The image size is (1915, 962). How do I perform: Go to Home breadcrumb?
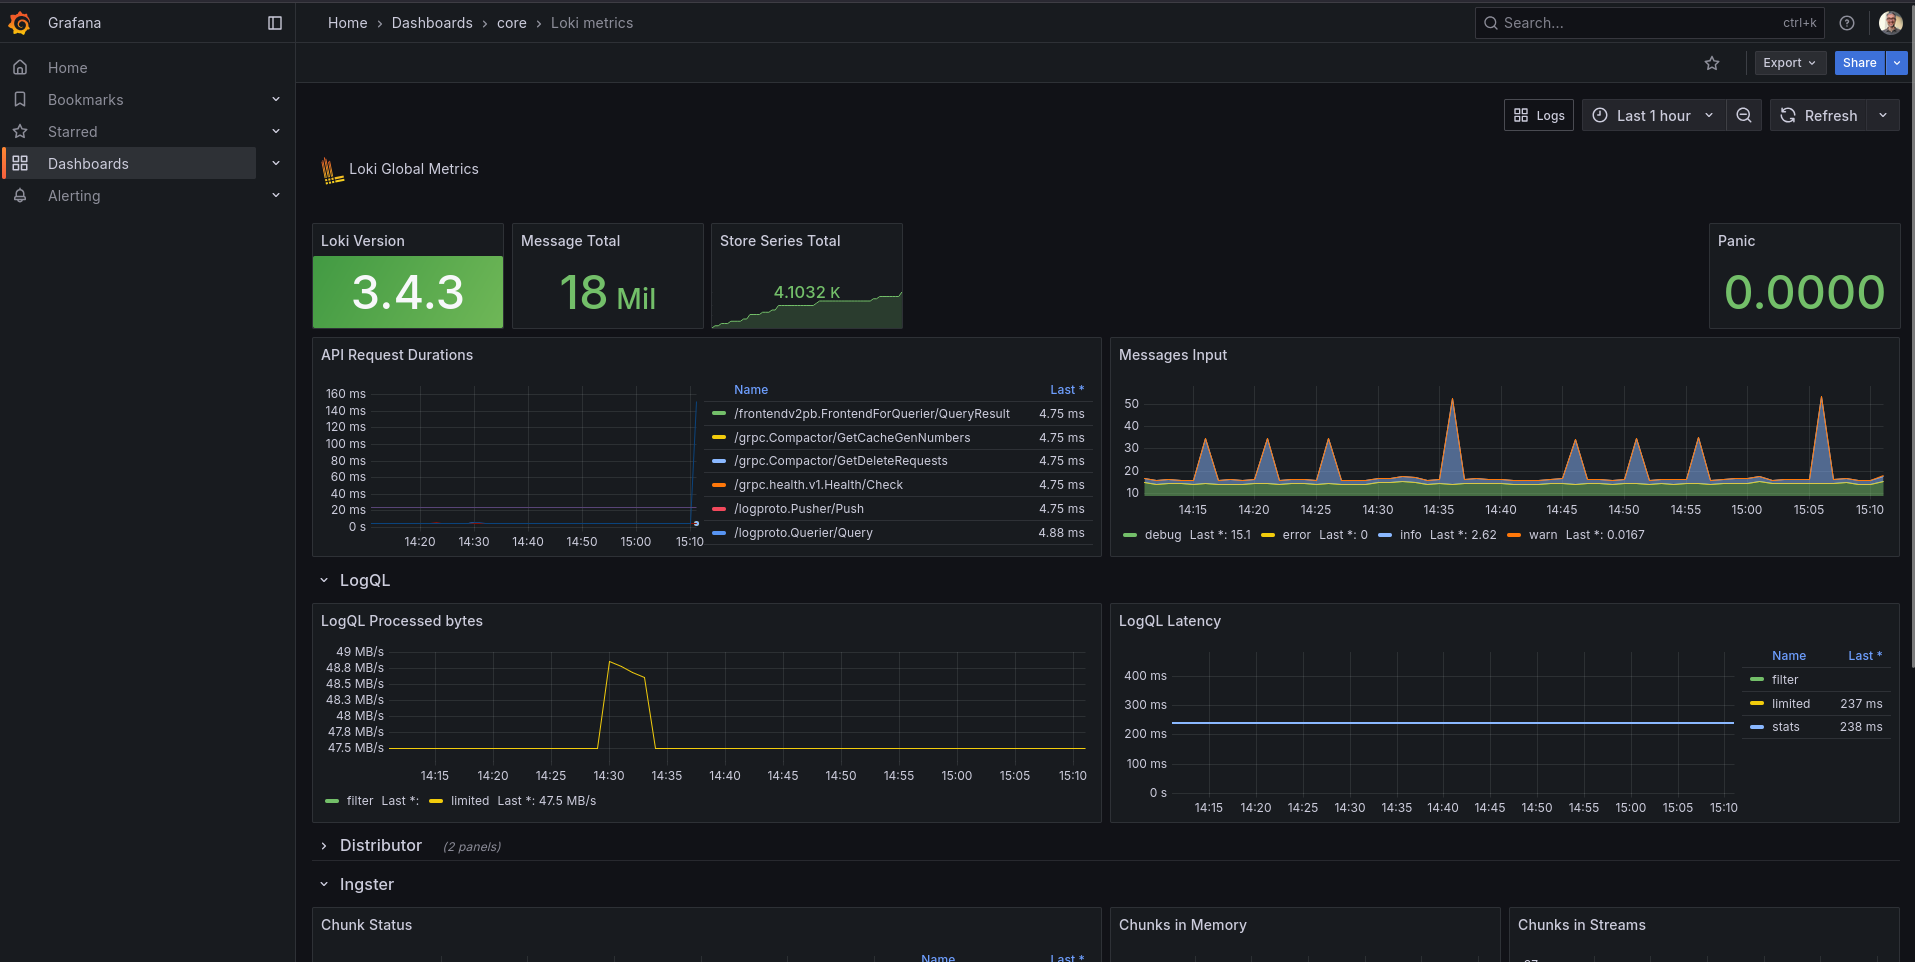point(348,23)
